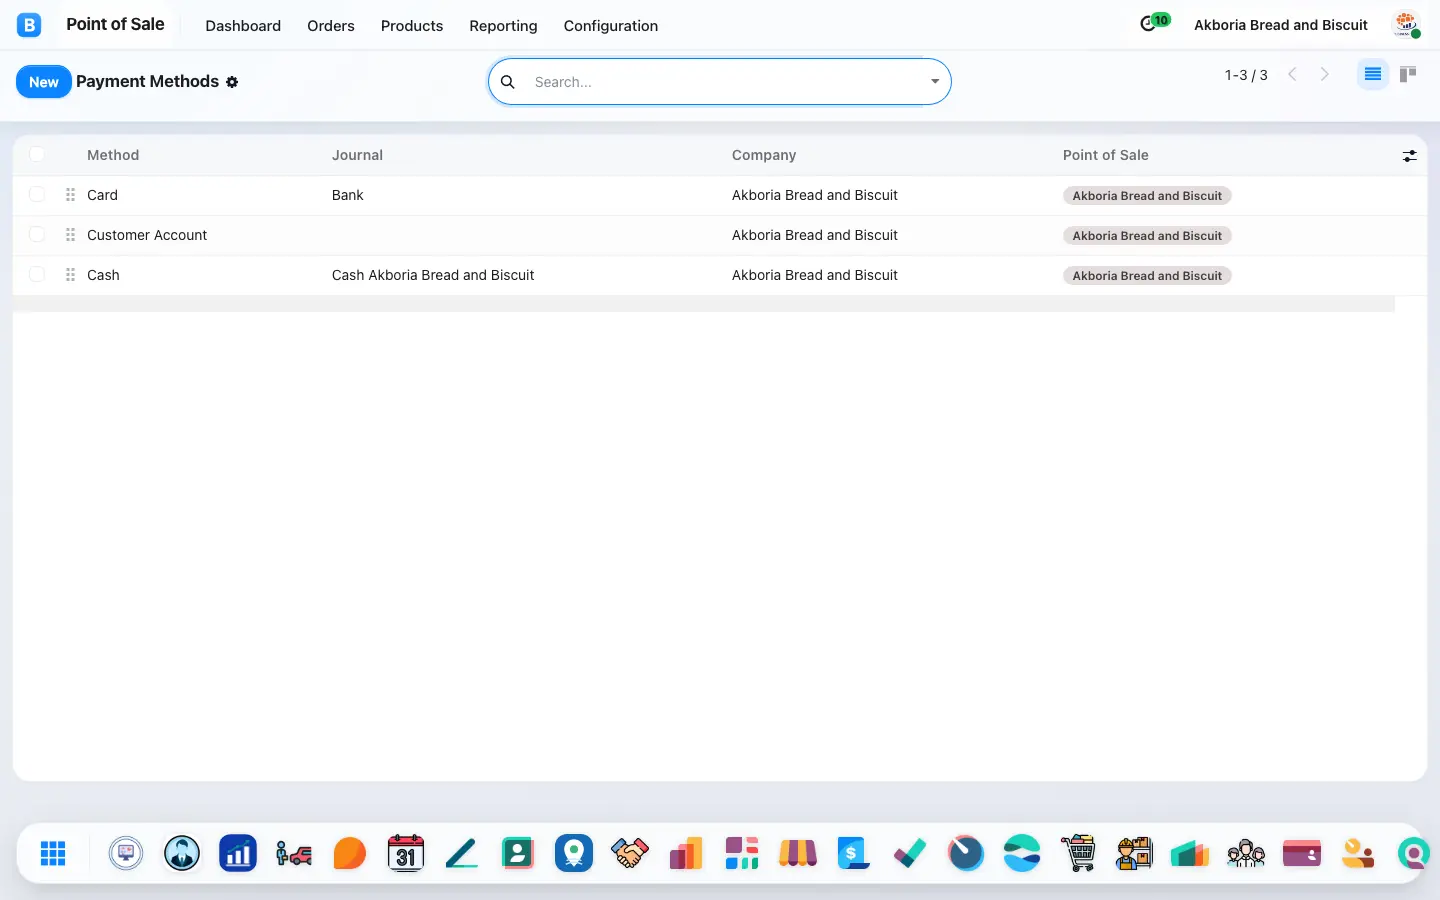The image size is (1440, 900).
Task: Open the activities clock with 10 badge
Action: click(x=1154, y=22)
